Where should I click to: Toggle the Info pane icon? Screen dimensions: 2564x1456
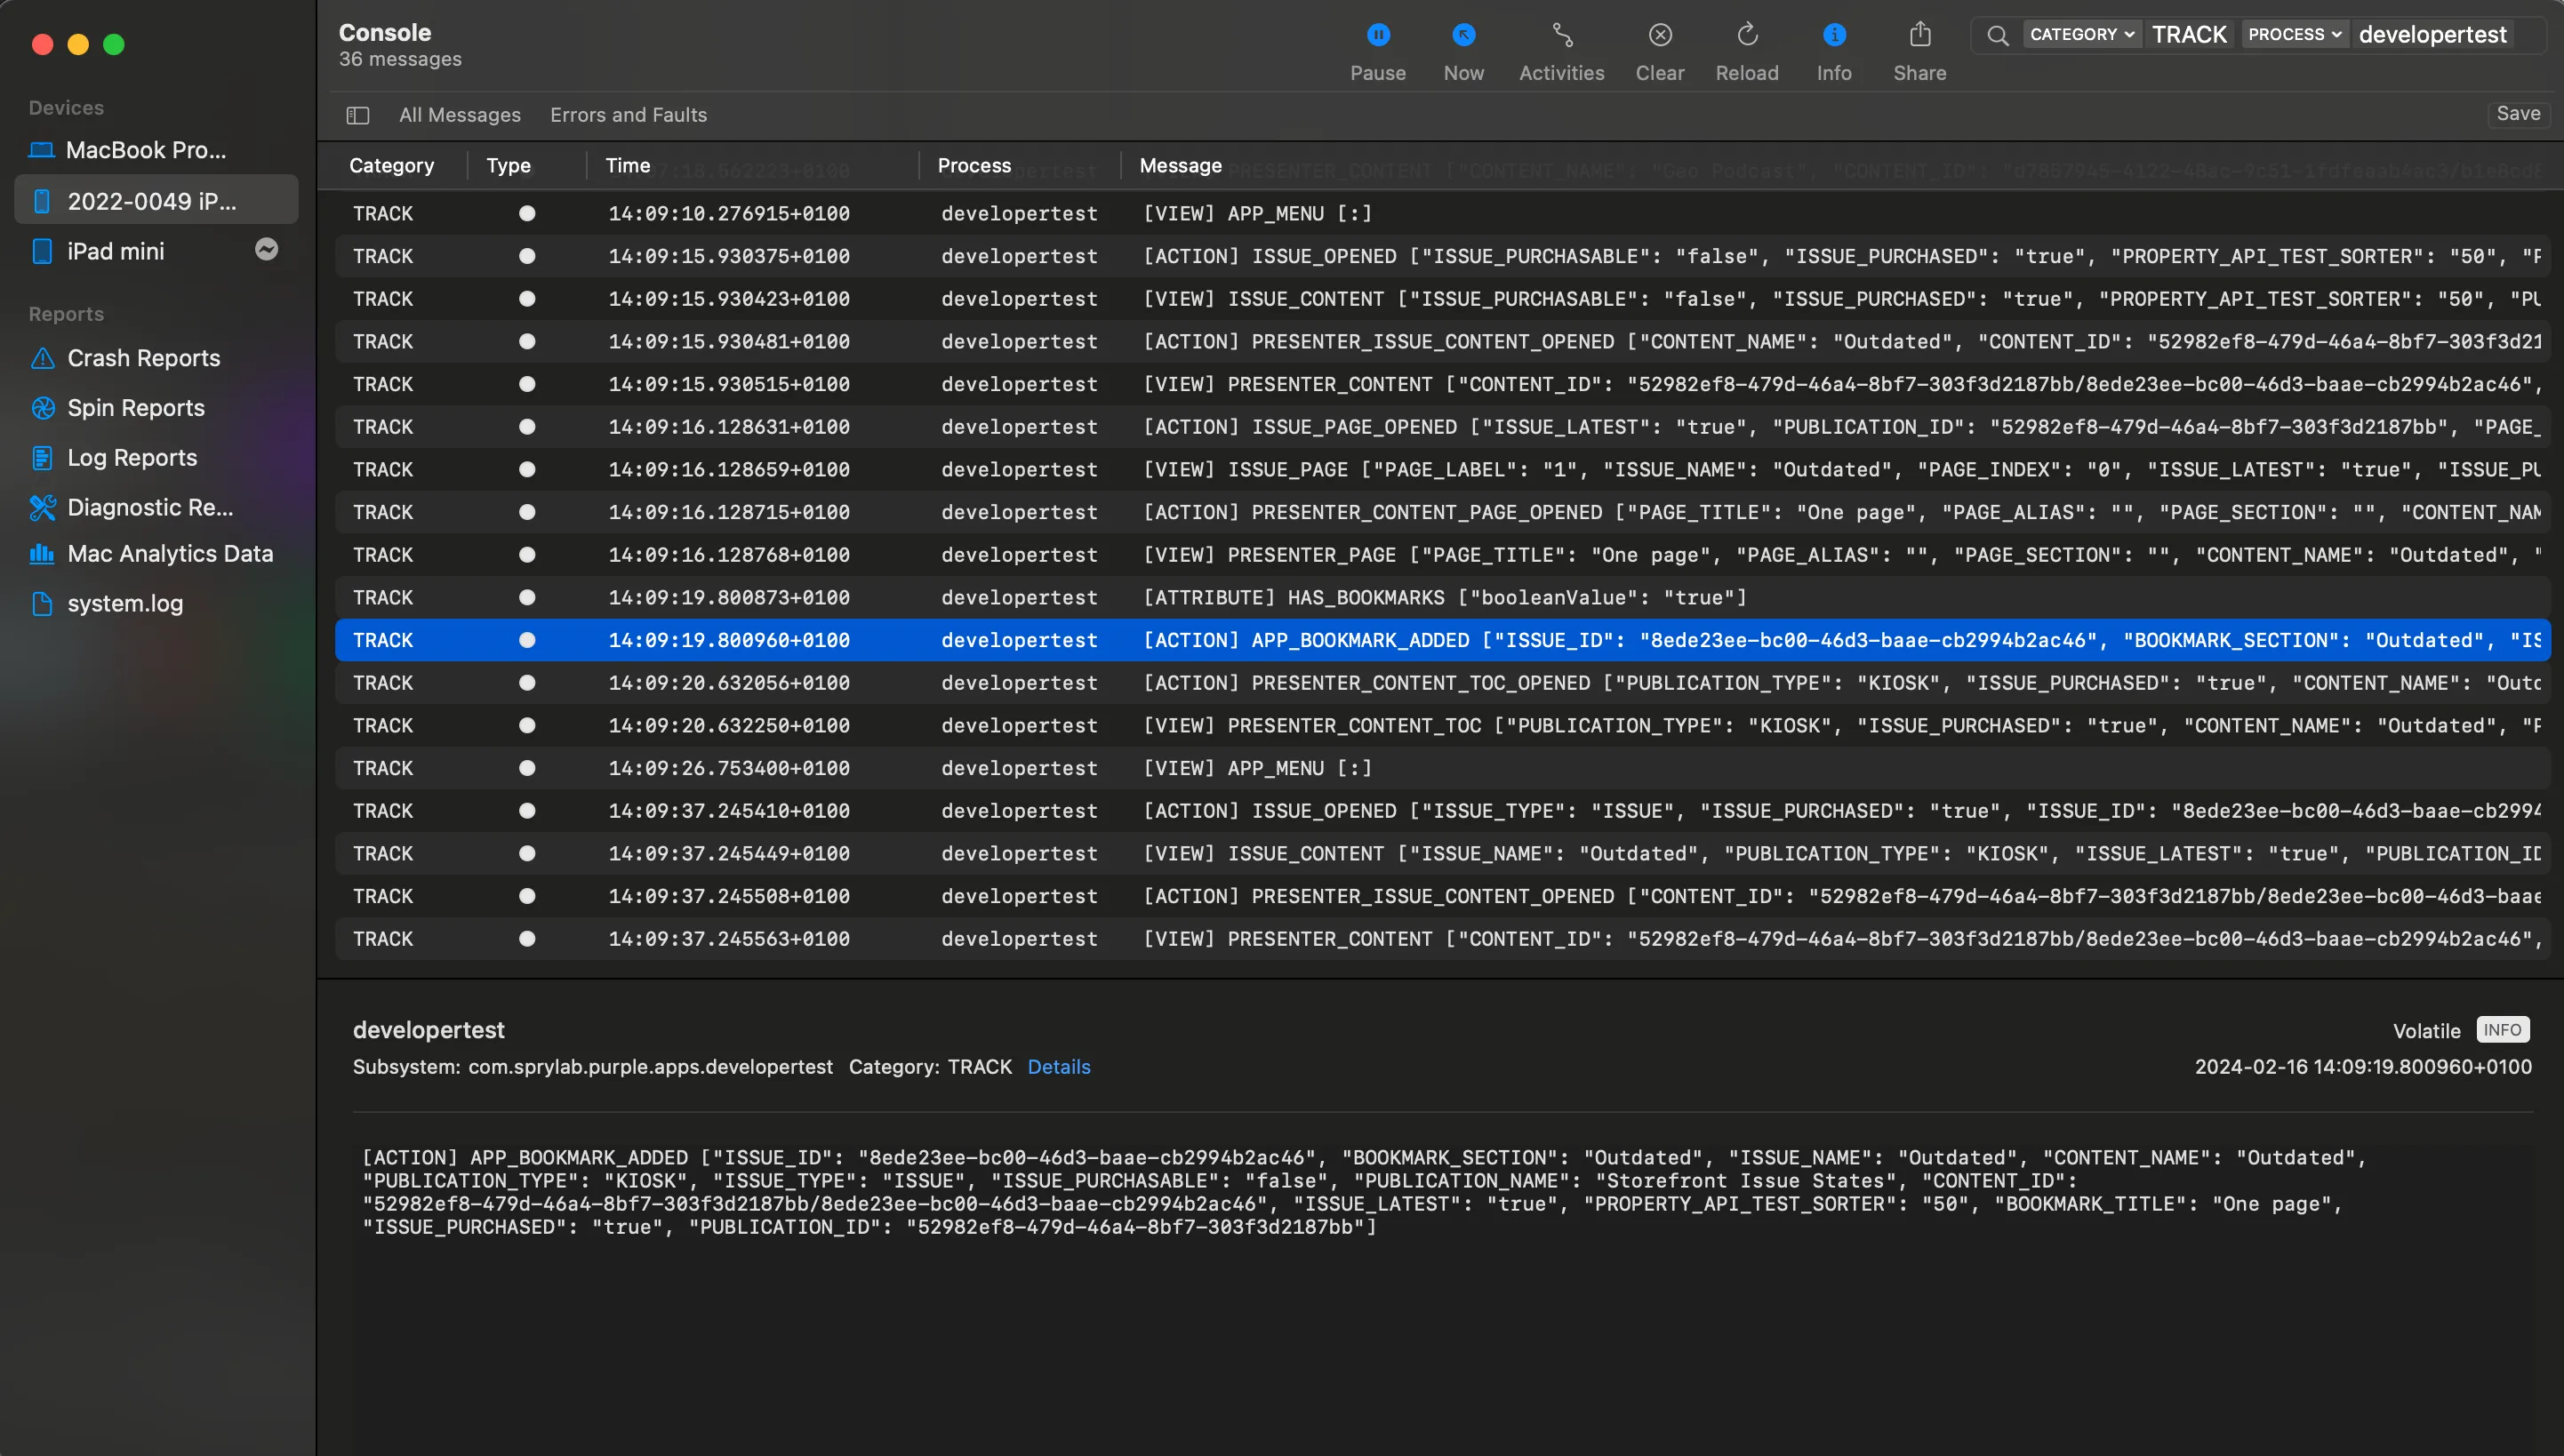(x=1833, y=35)
